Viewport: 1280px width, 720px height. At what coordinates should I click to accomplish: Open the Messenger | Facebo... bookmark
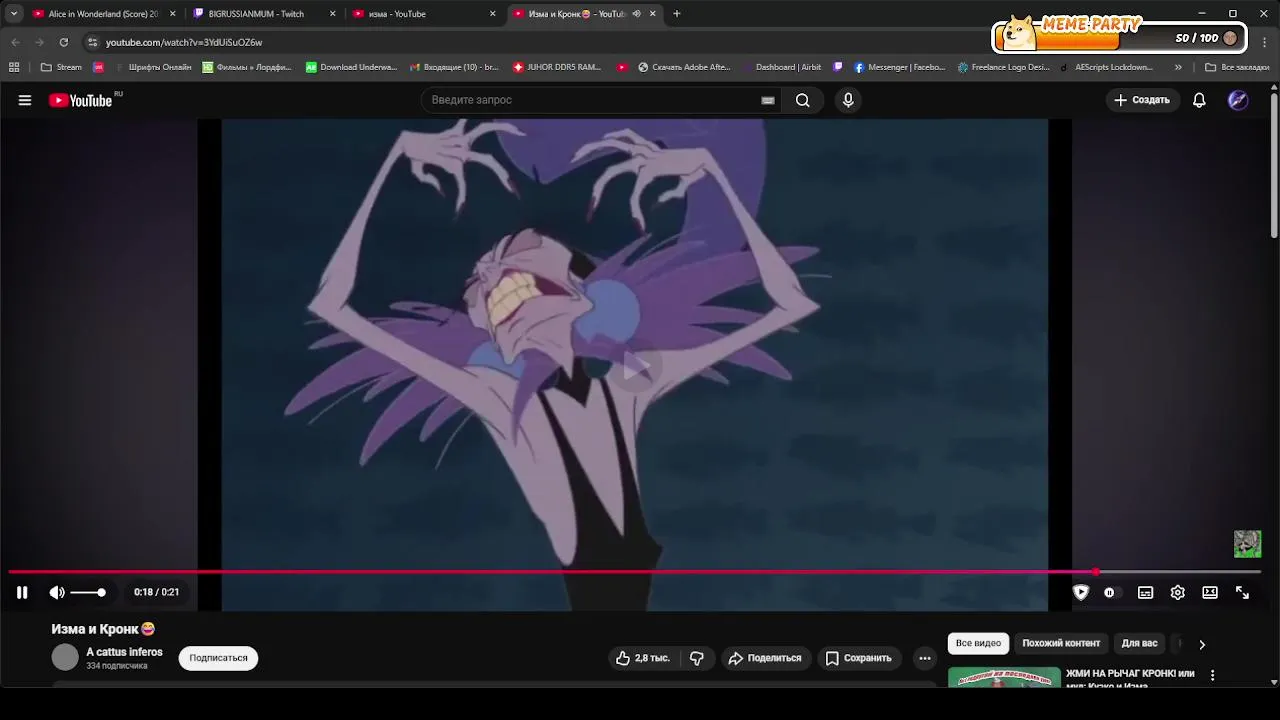tap(899, 67)
